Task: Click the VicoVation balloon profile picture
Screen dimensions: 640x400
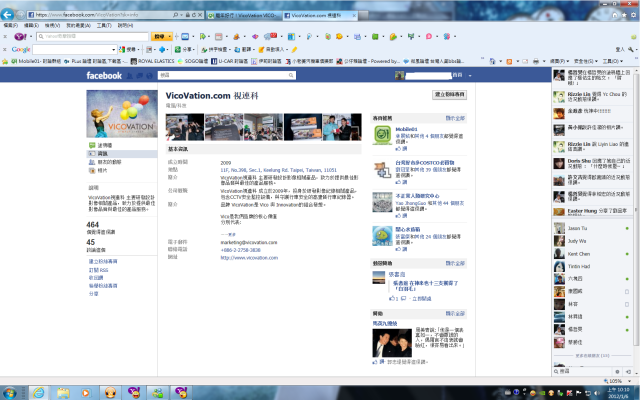Action: [122, 114]
